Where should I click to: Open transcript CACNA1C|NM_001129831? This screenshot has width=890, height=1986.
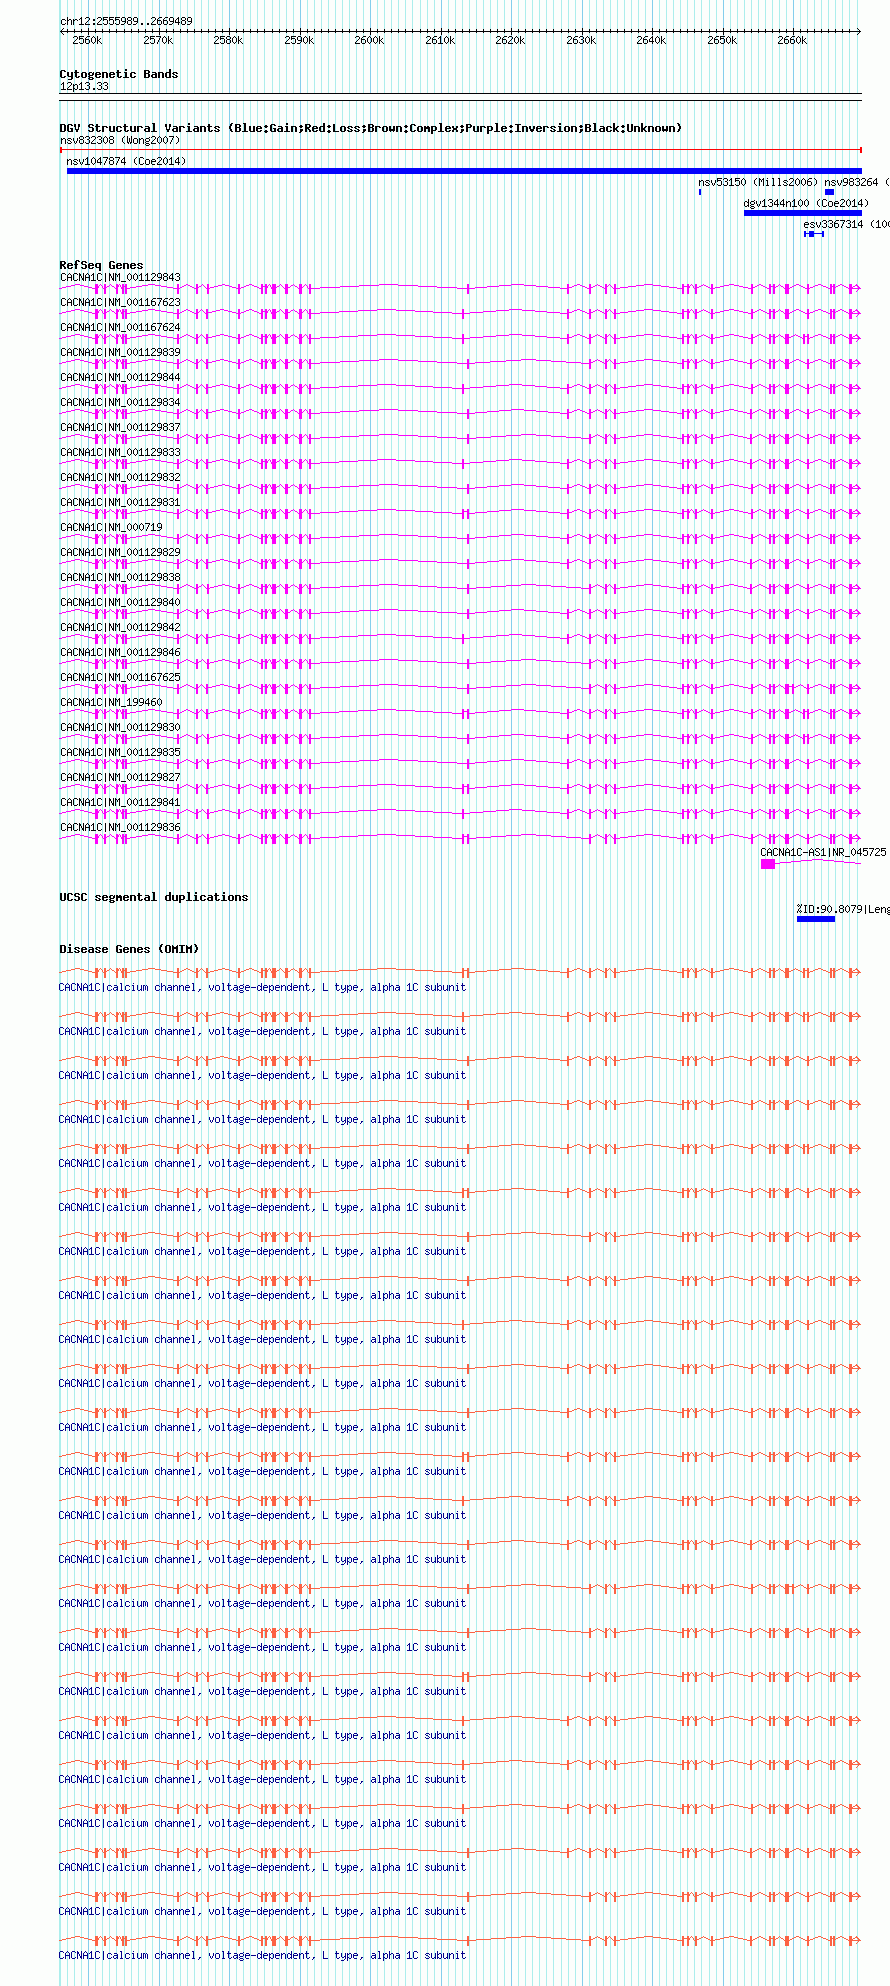[120, 503]
